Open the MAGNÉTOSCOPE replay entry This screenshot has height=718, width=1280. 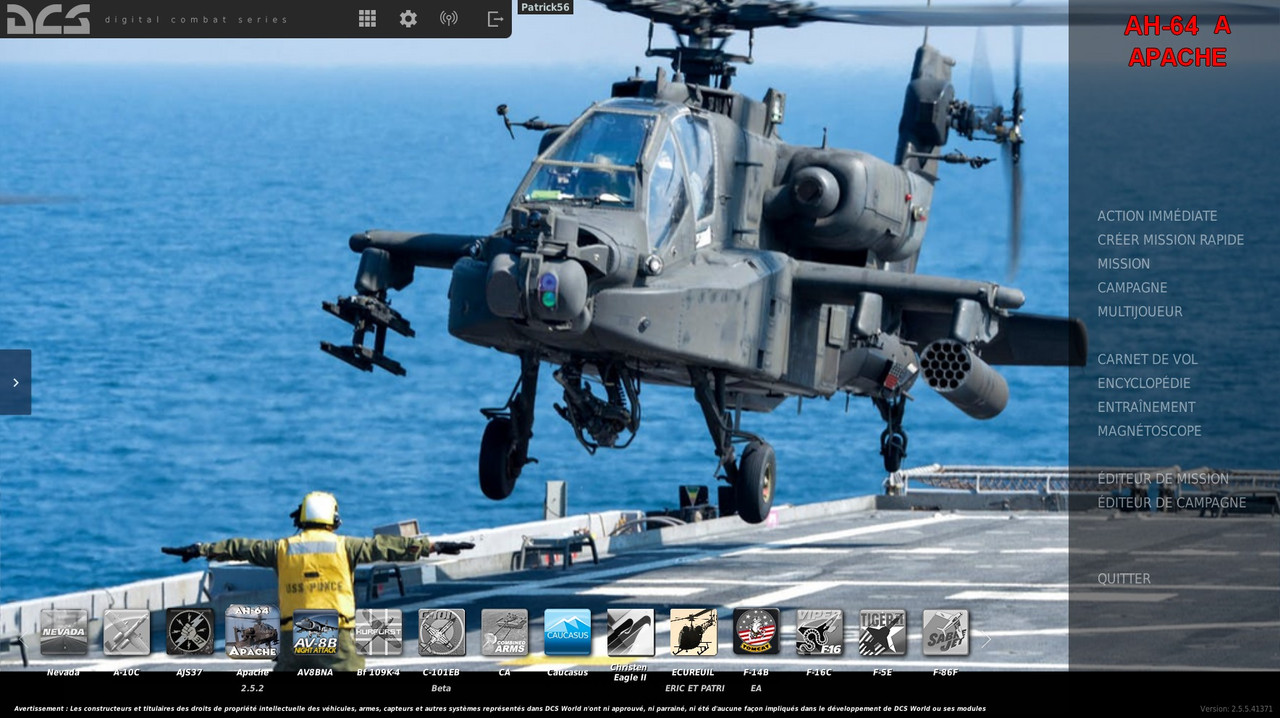pyautogui.click(x=1149, y=432)
